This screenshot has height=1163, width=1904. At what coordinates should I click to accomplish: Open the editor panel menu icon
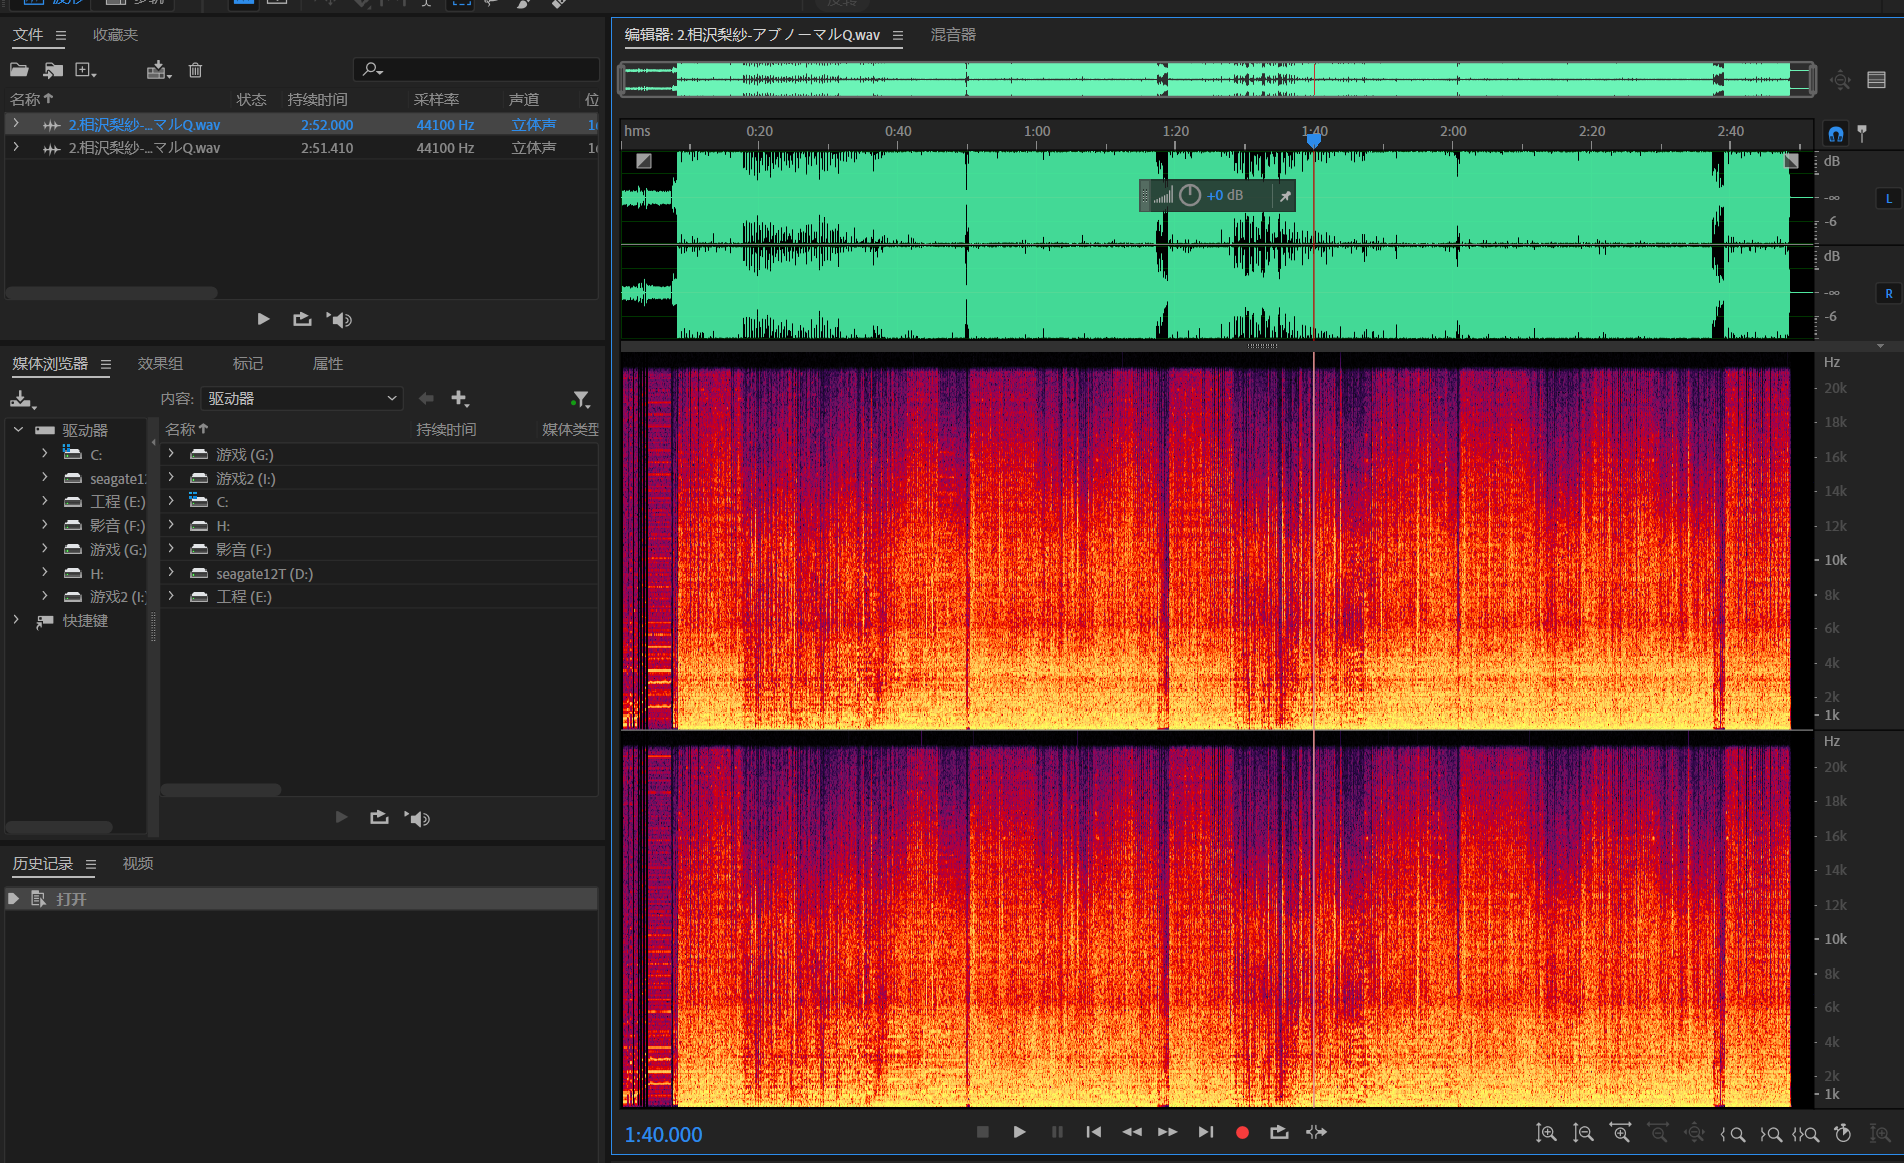click(x=897, y=35)
